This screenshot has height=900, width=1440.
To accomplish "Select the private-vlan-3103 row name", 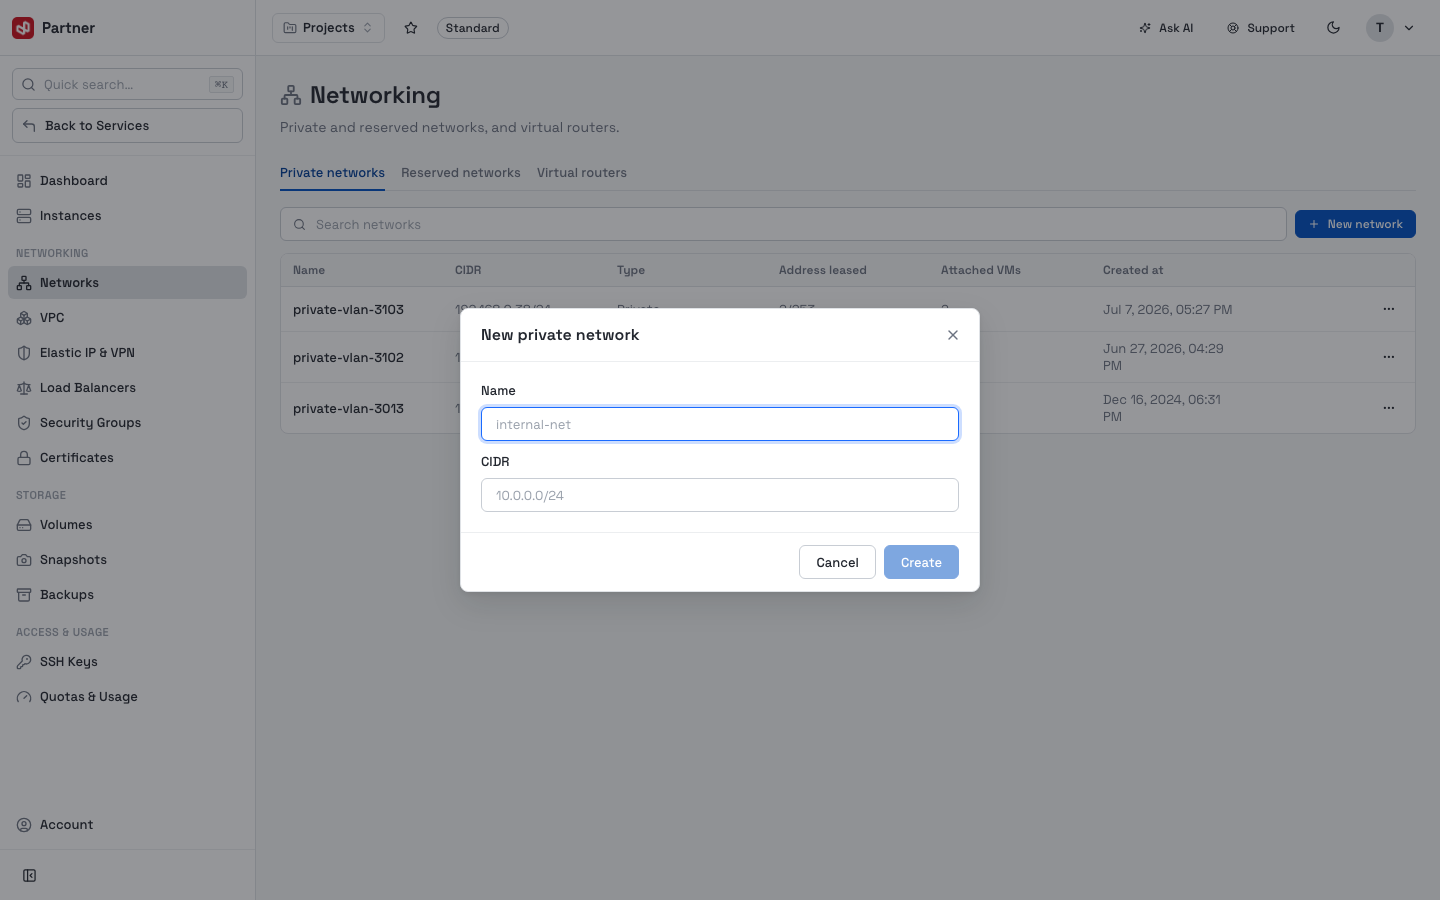I will point(348,310).
